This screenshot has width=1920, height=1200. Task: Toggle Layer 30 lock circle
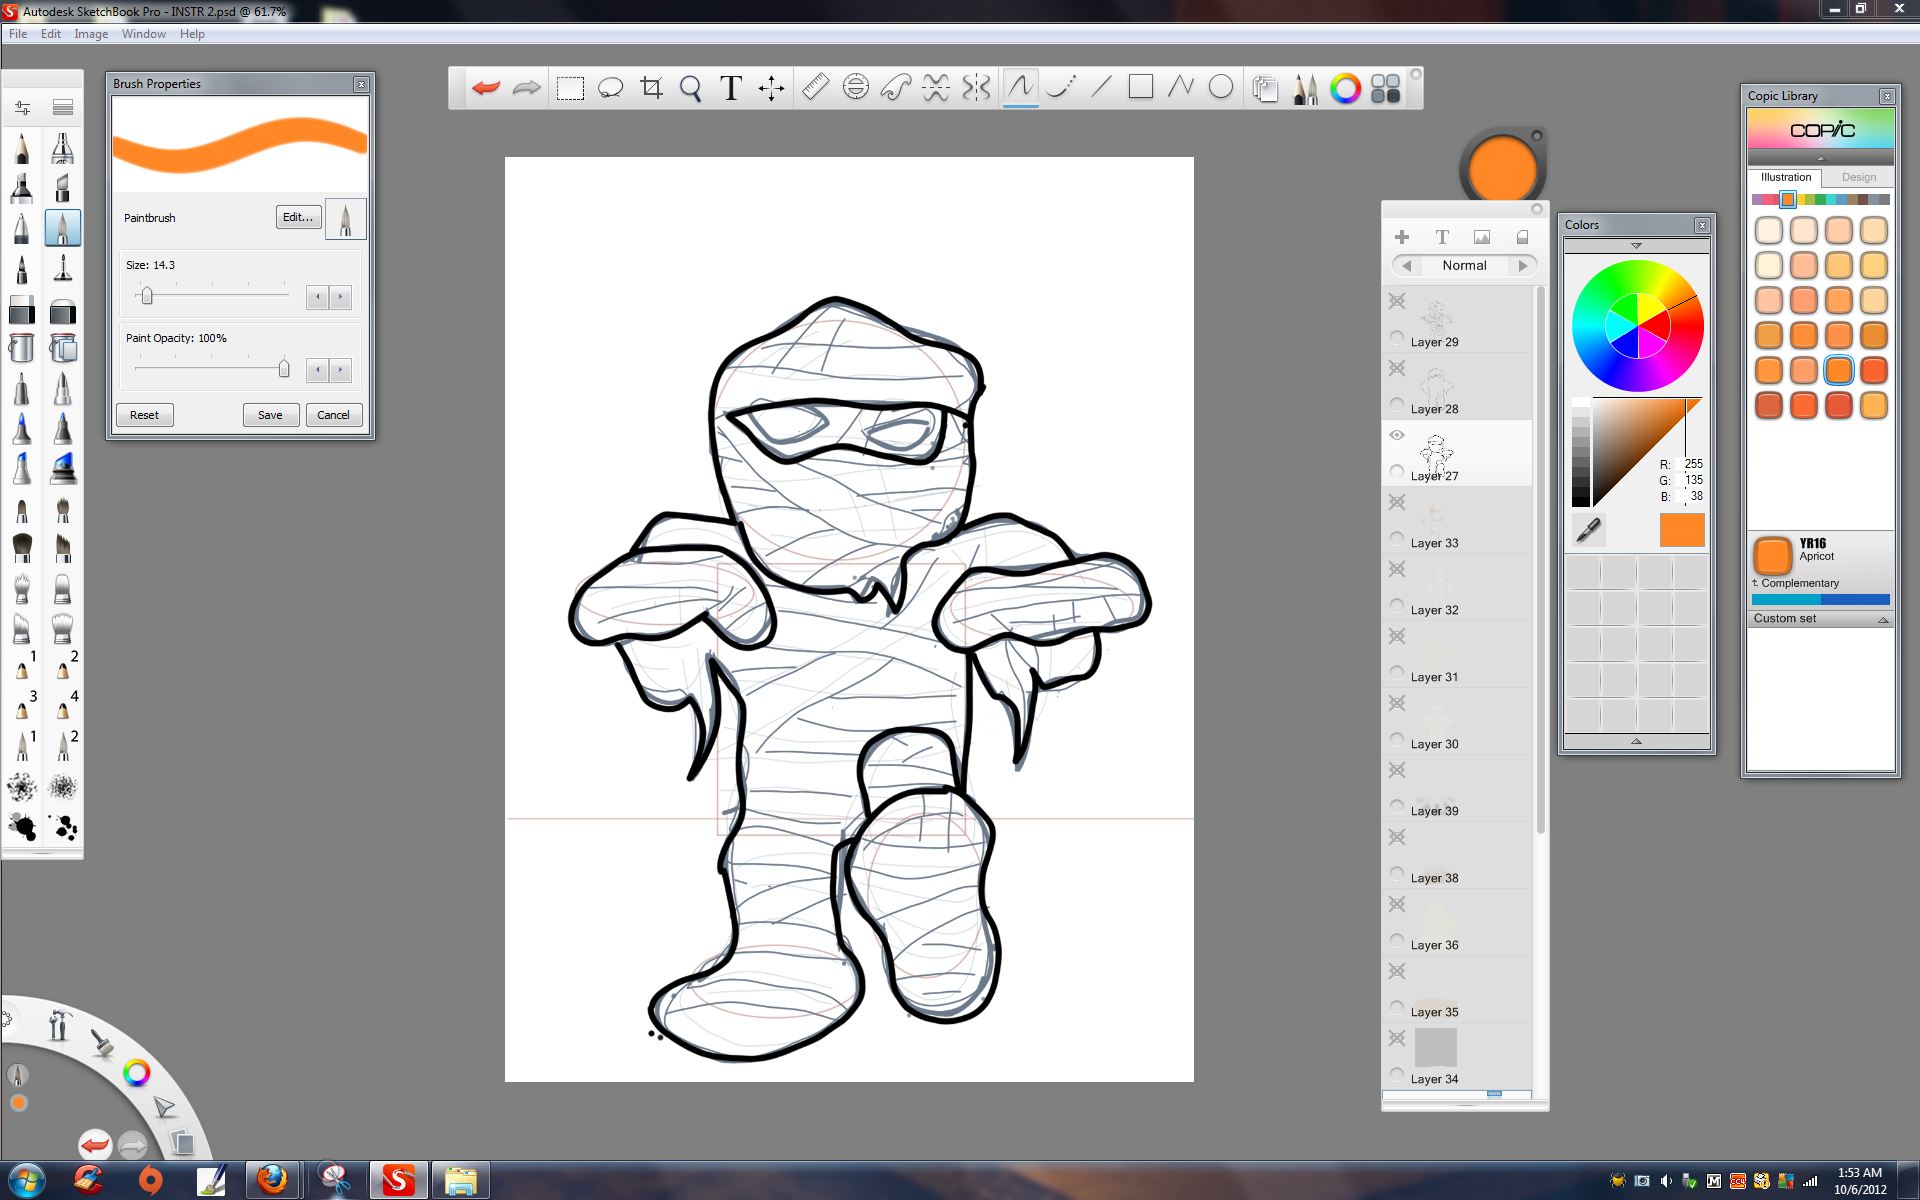1397,740
